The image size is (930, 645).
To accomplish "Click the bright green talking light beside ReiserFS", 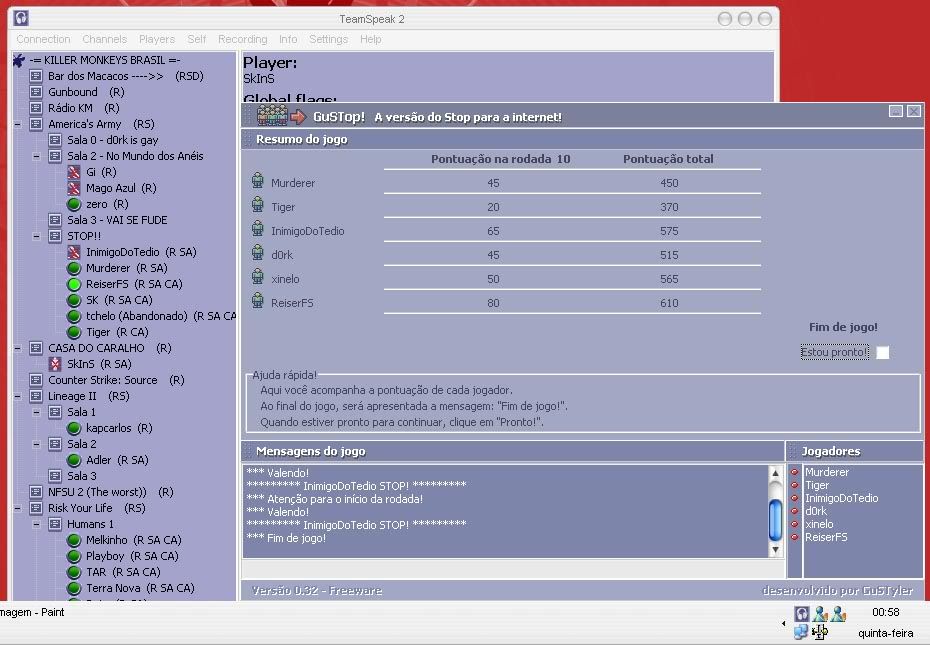I will pyautogui.click(x=74, y=284).
